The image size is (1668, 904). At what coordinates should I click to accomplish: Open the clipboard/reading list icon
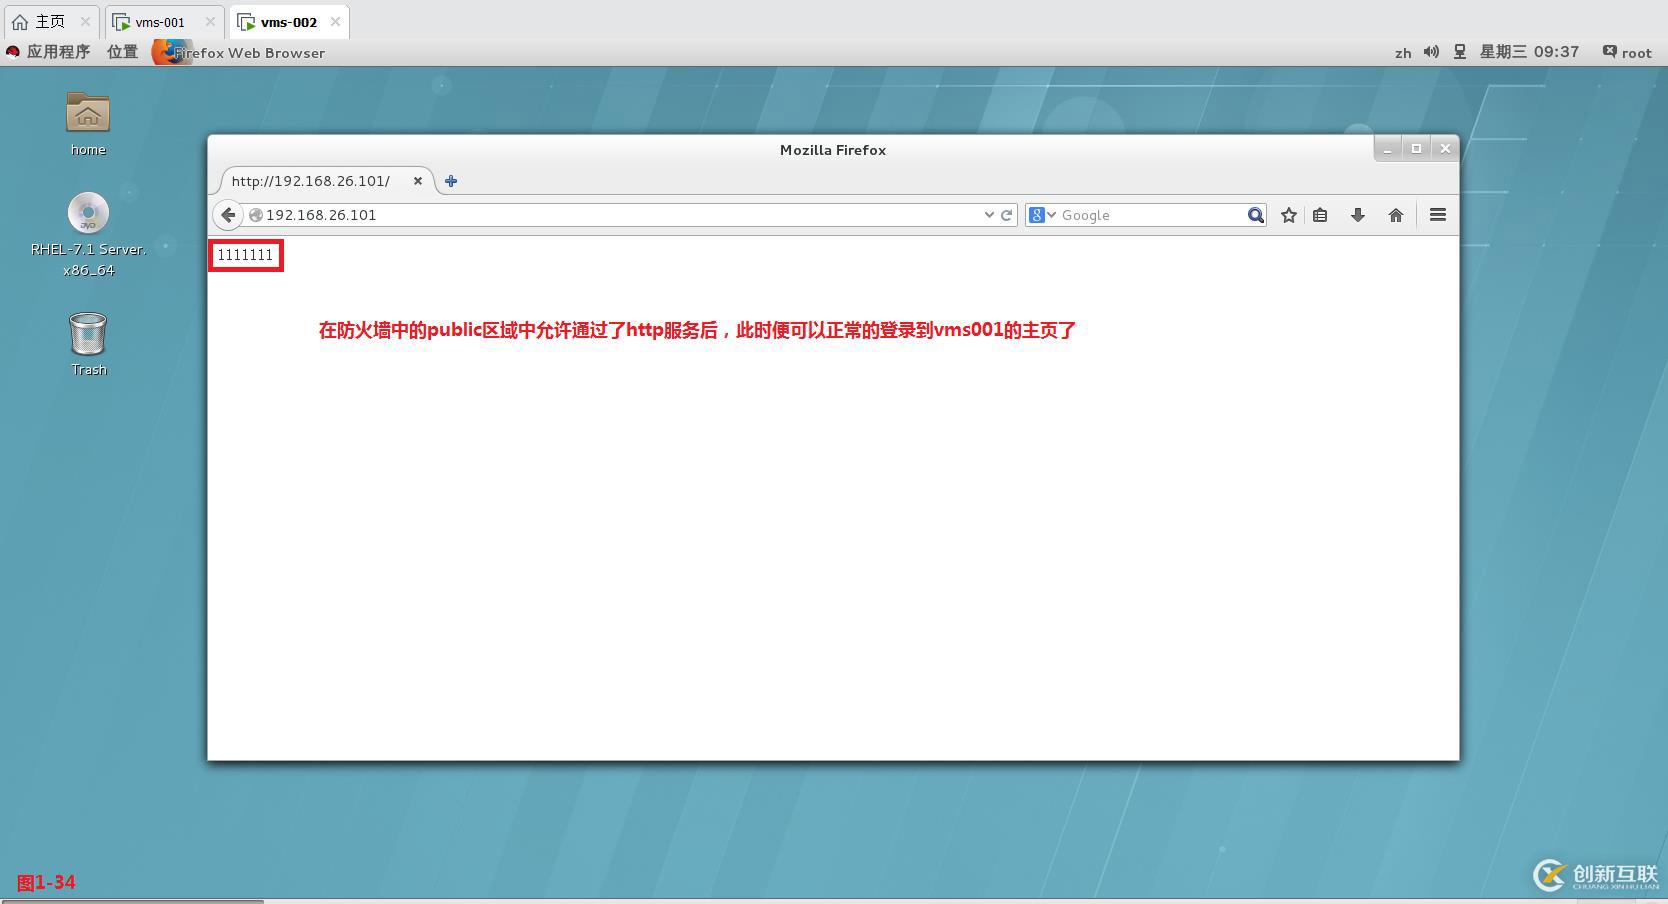[x=1320, y=215]
